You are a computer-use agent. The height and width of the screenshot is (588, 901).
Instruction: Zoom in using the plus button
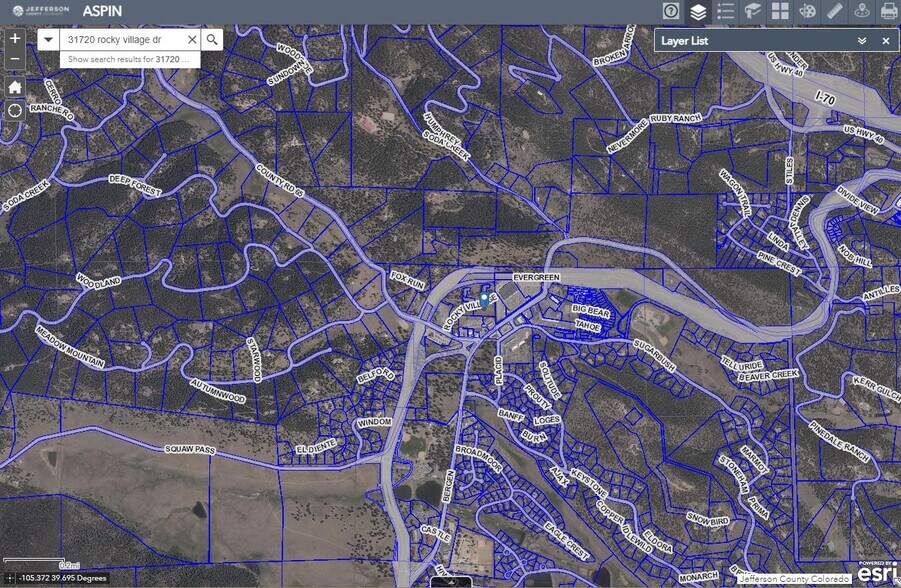(15, 39)
